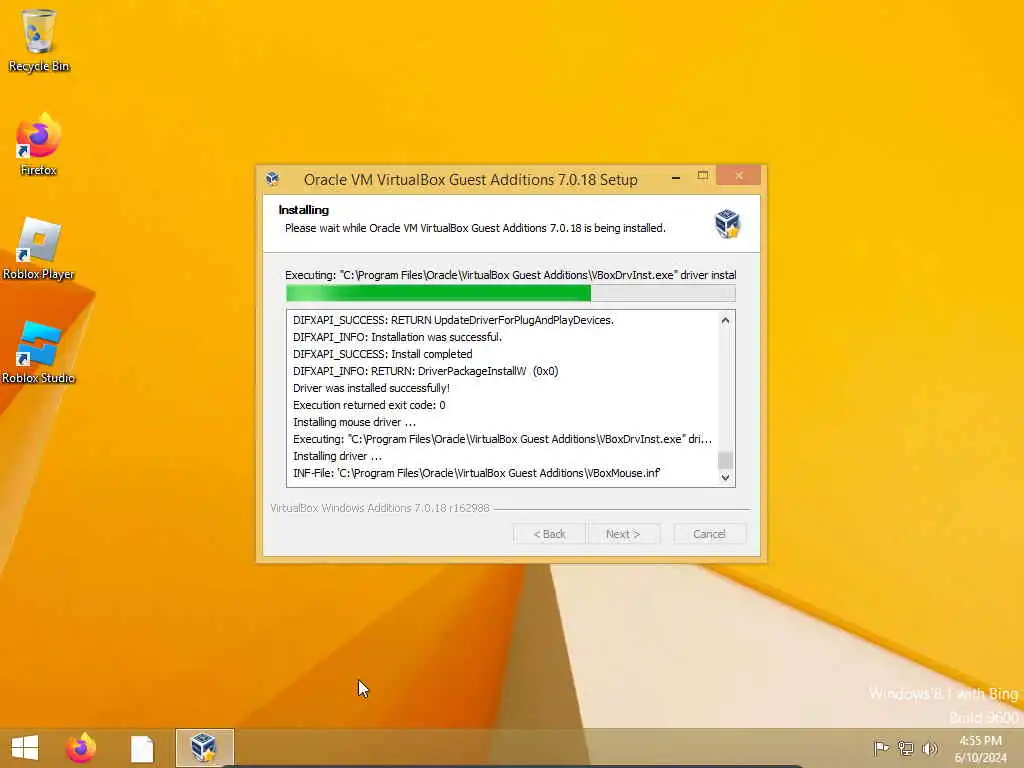Click the 'Installing' header text
1024x768 pixels.
304,210
